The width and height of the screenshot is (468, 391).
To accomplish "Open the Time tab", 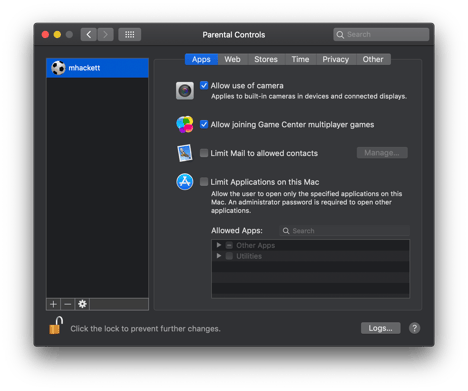I will tap(300, 59).
